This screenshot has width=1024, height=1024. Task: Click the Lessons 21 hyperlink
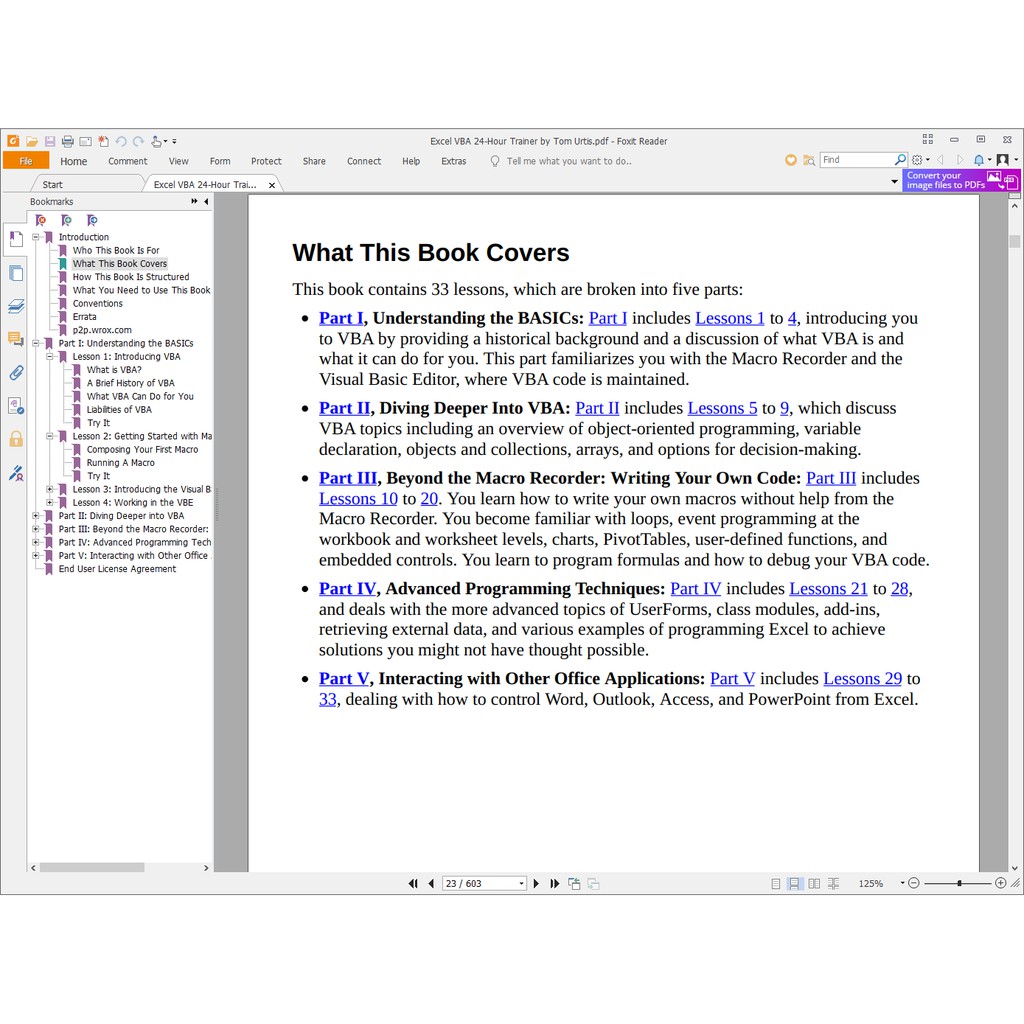[x=828, y=588]
